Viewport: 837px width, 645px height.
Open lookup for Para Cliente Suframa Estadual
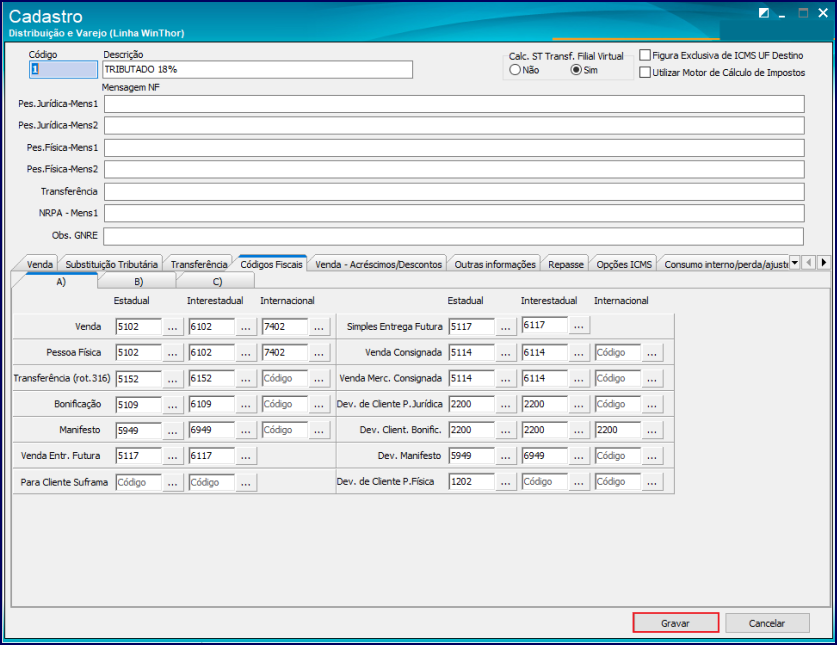(x=172, y=482)
